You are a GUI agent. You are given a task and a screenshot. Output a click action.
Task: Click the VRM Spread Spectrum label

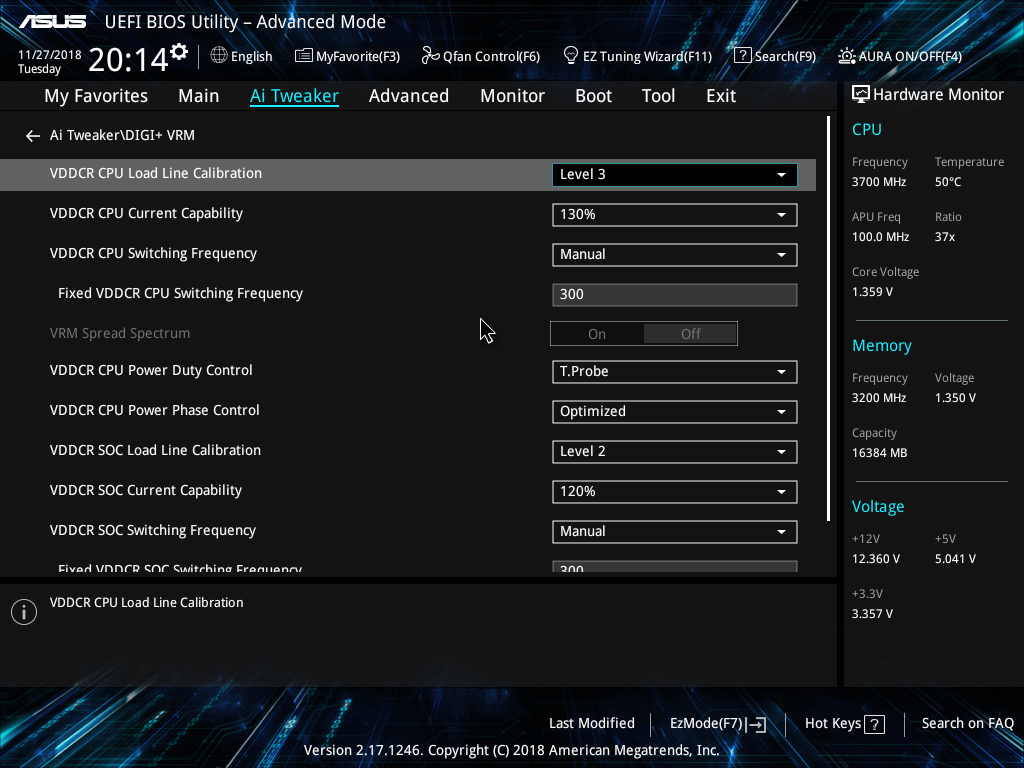(120, 334)
